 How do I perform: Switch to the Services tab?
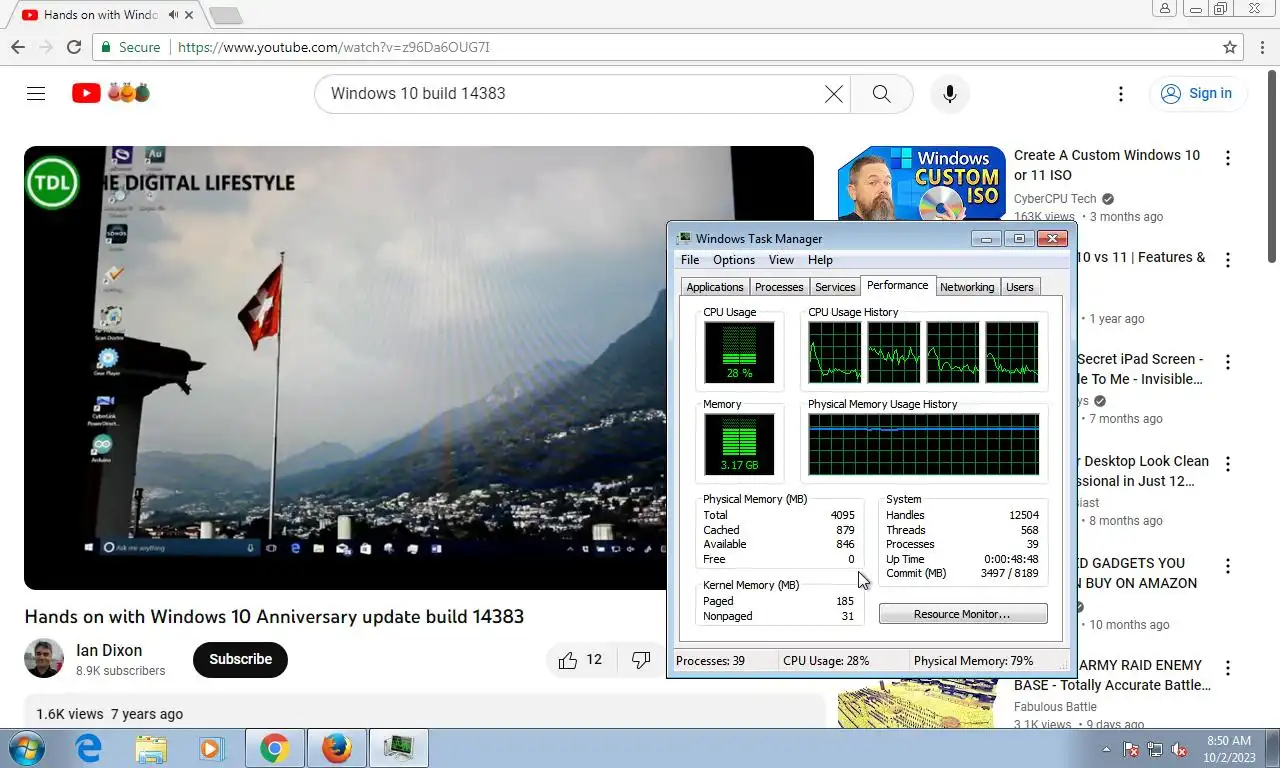(x=835, y=287)
